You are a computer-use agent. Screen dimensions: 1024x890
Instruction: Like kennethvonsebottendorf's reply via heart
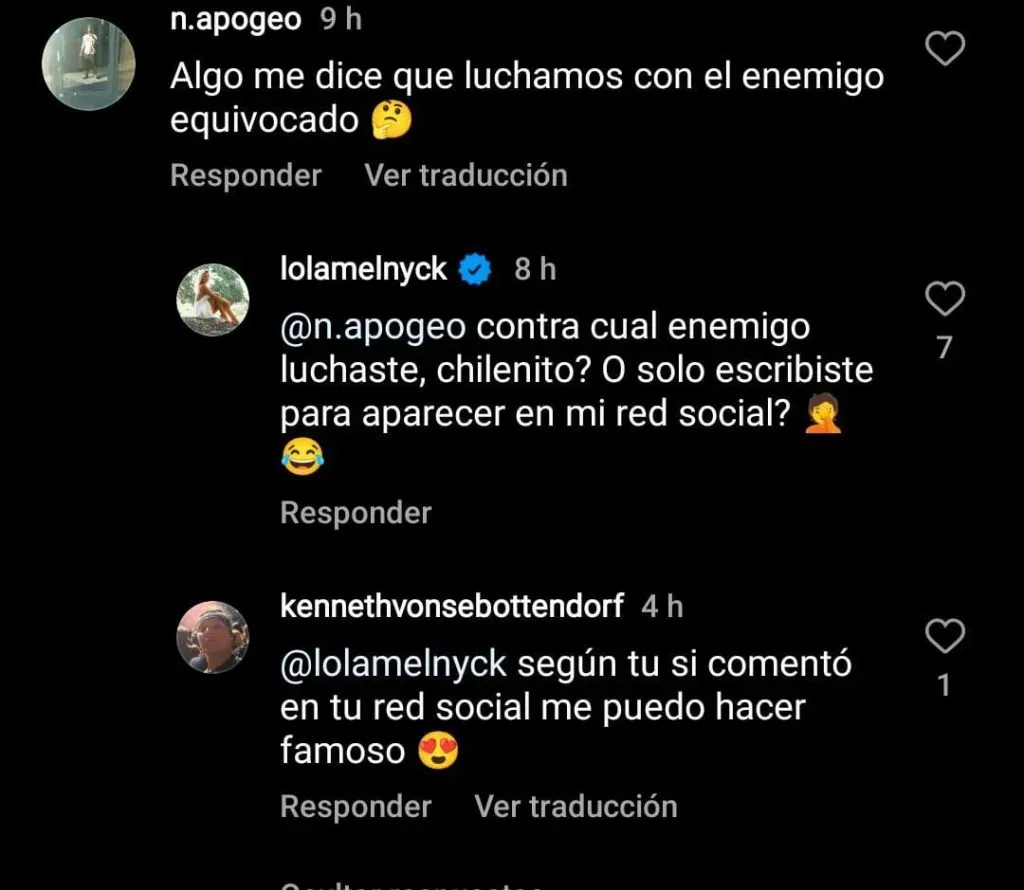(945, 635)
